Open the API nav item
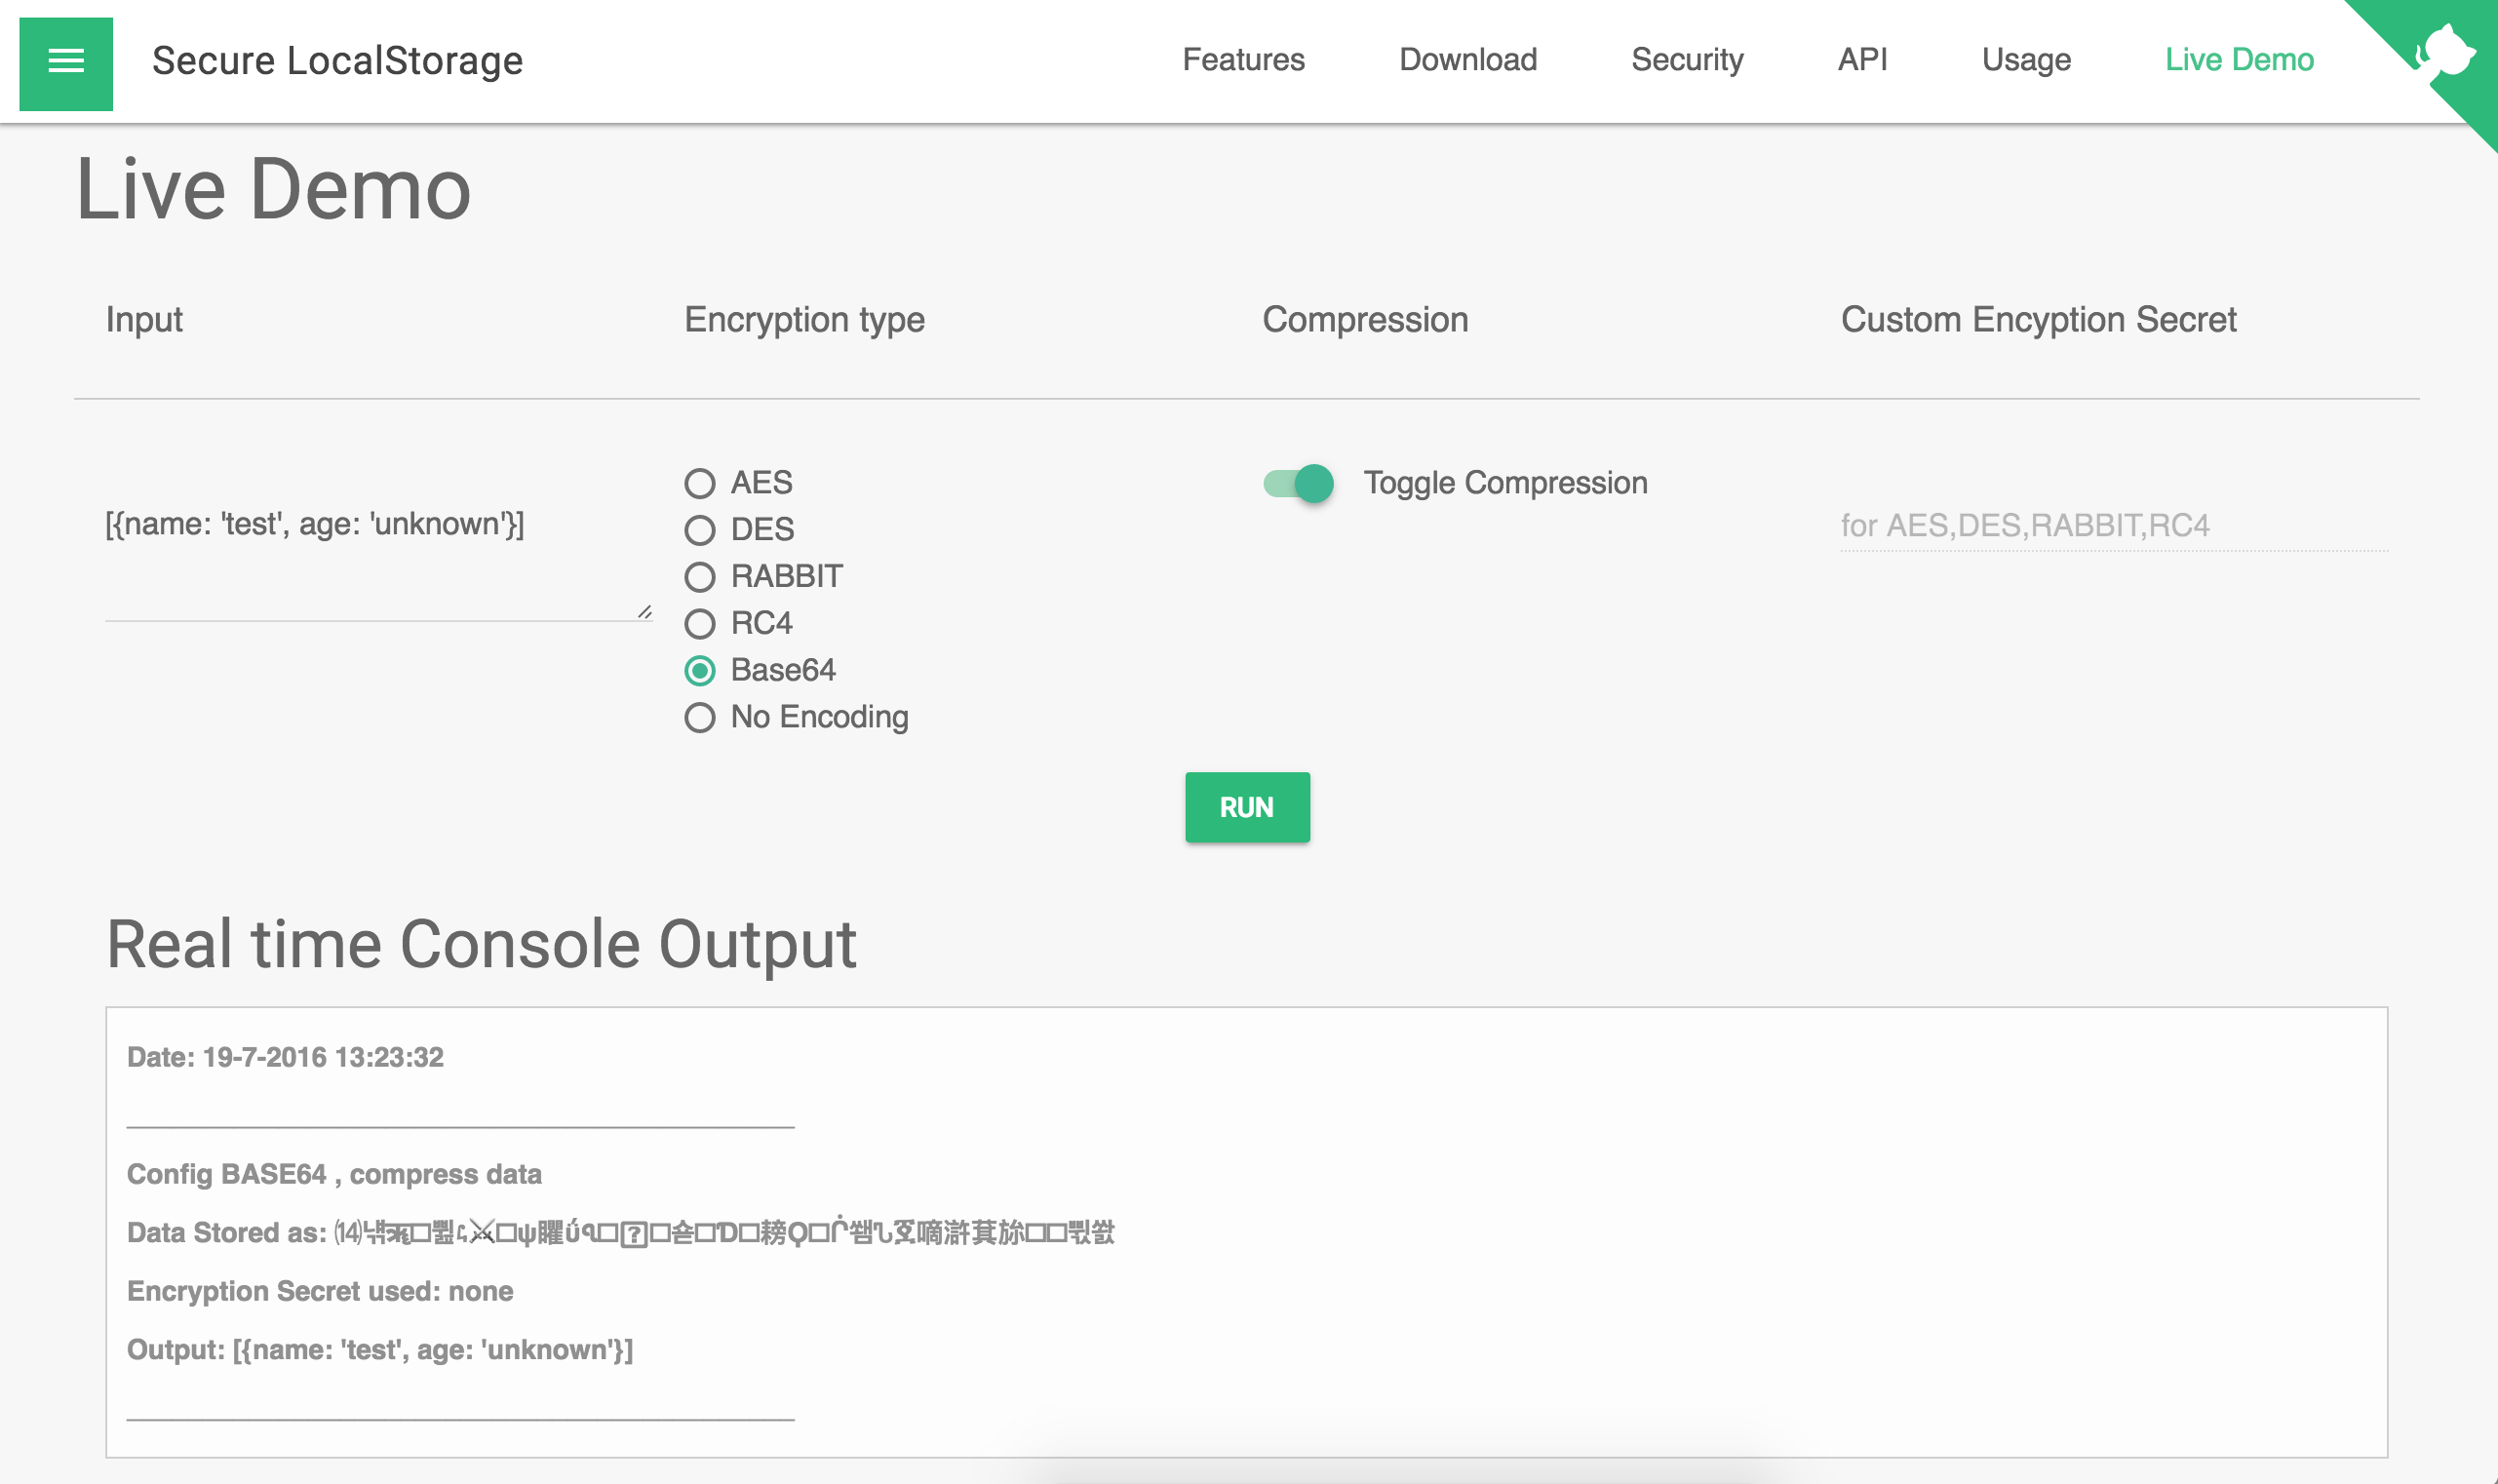This screenshot has width=2498, height=1484. click(x=1862, y=60)
